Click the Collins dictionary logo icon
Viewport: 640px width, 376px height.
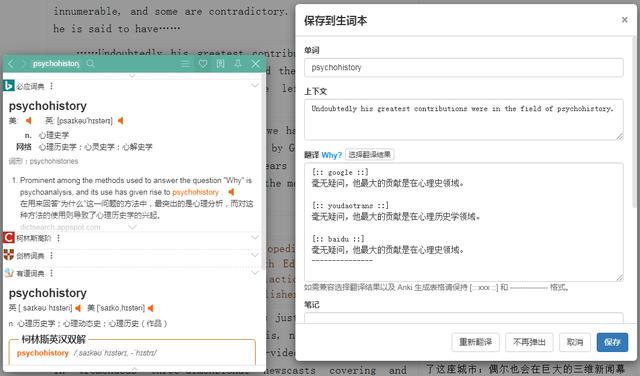coord(9,238)
